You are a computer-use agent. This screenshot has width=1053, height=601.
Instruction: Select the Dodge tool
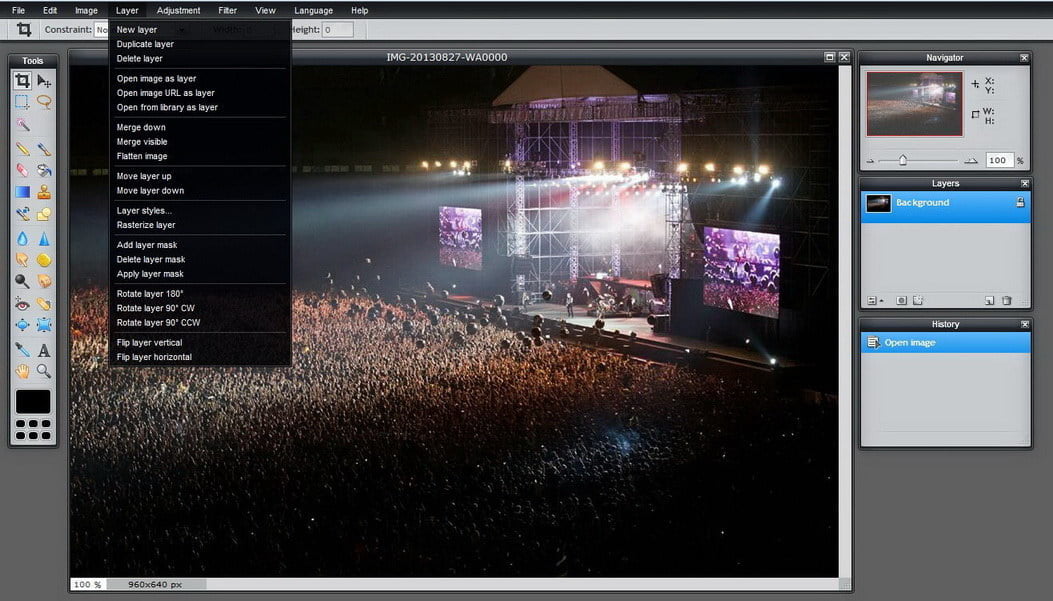pyautogui.click(x=22, y=281)
